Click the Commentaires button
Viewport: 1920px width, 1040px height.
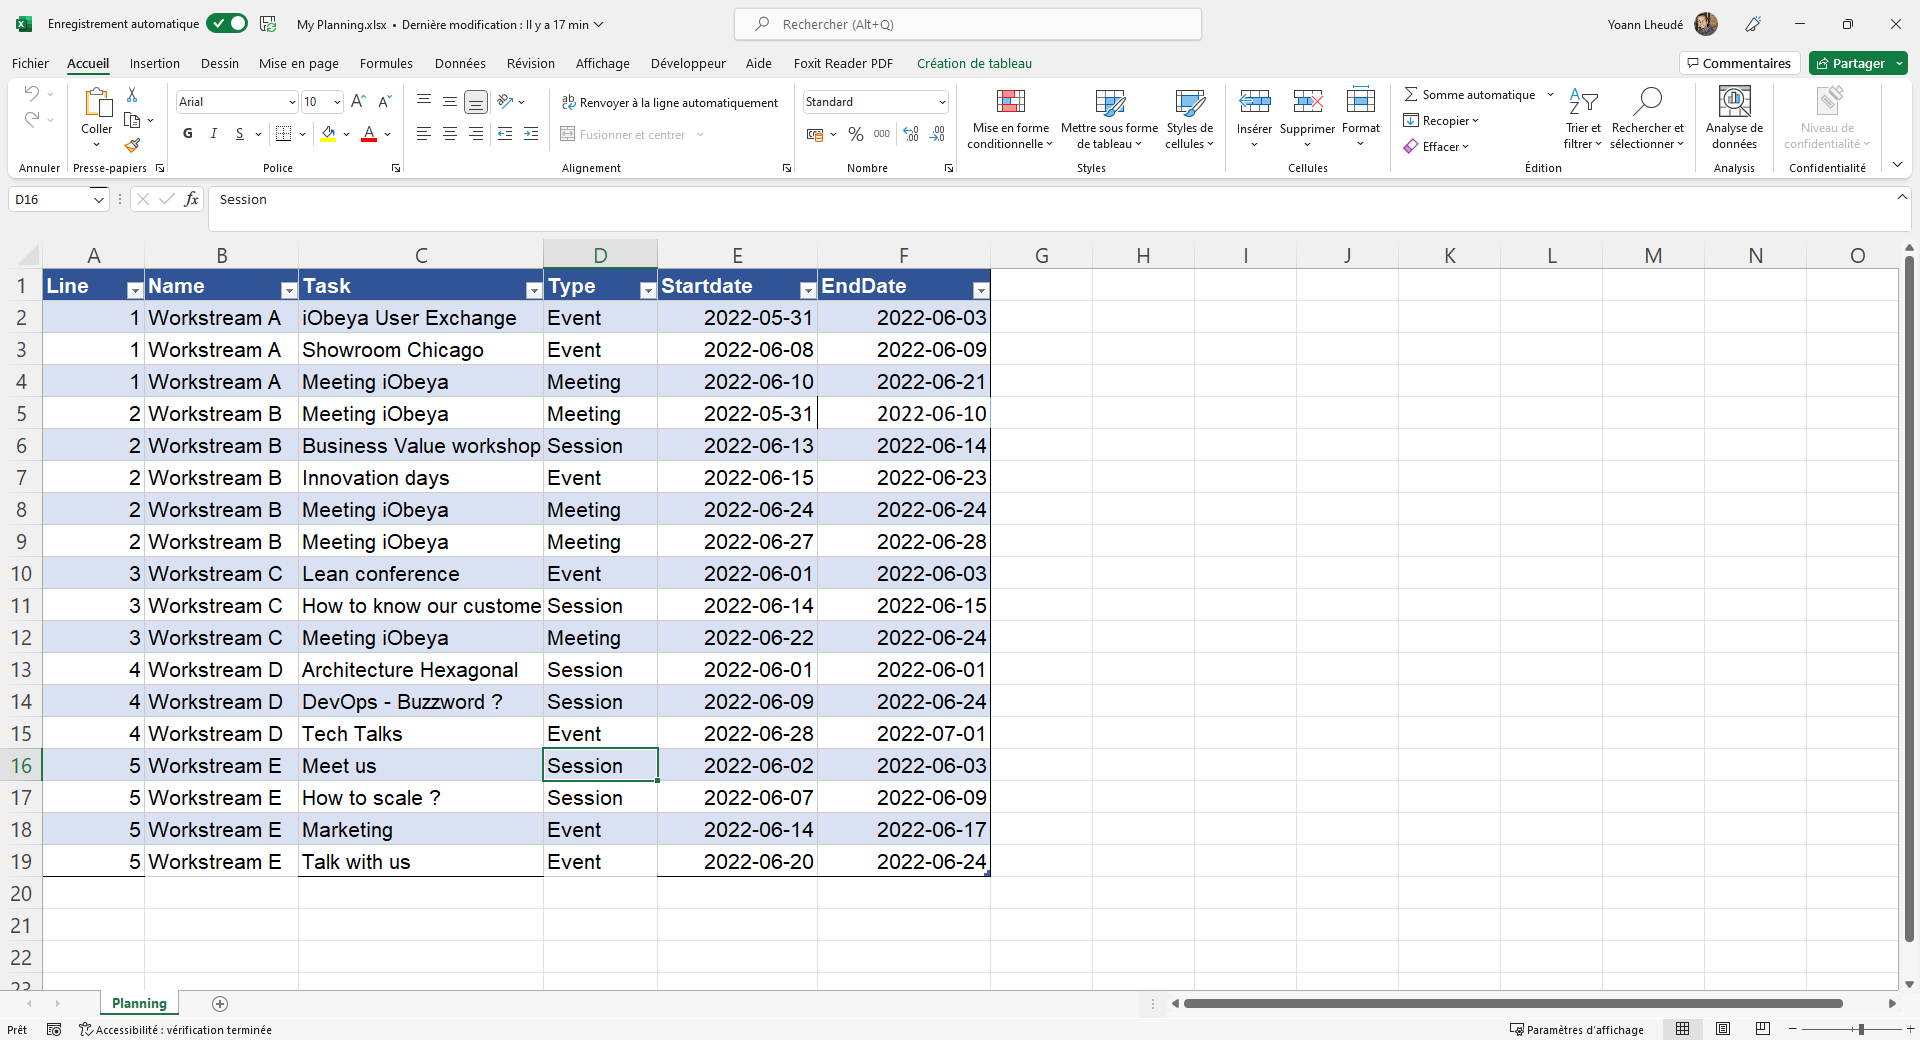1739,62
